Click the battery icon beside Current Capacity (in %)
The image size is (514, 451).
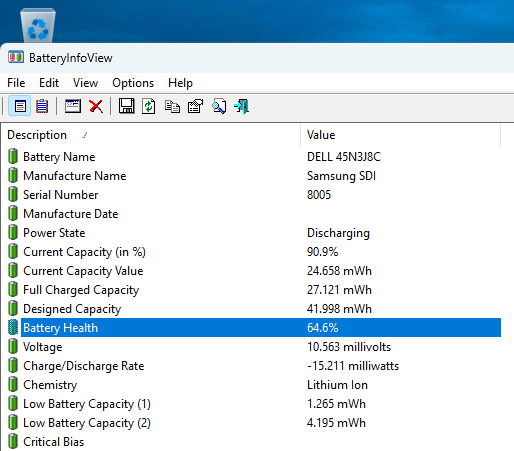pos(13,251)
